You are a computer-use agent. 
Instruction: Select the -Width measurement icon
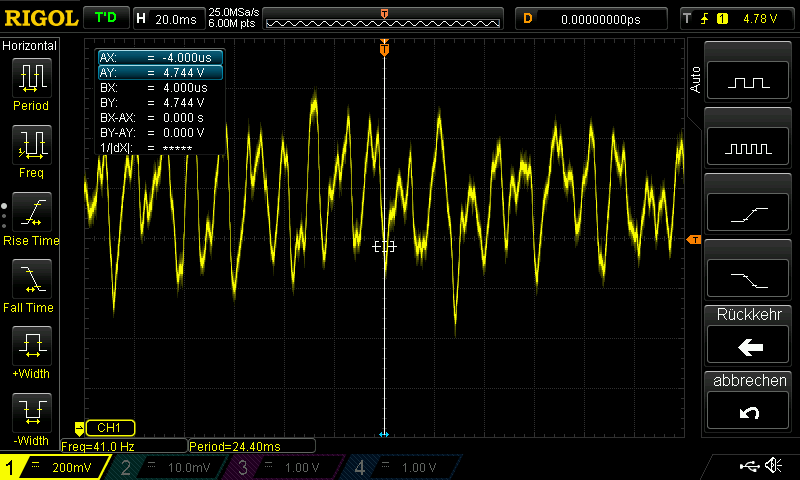[32, 413]
